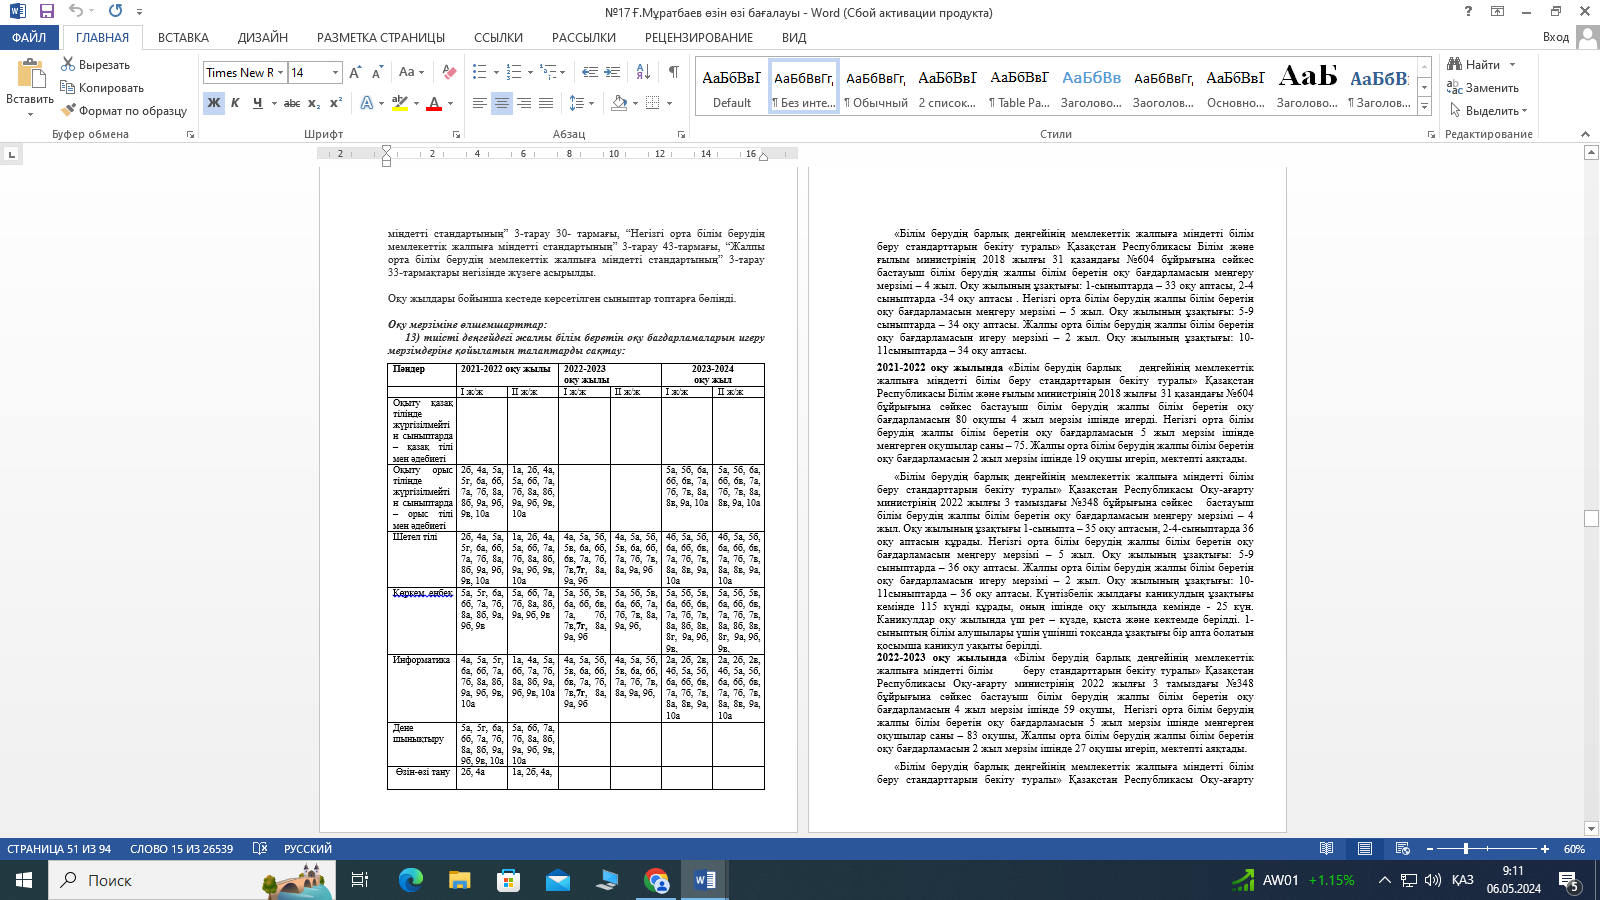Viewport: 1600px width, 900px height.
Task: Save the document using the floppy disk icon
Action: point(47,11)
